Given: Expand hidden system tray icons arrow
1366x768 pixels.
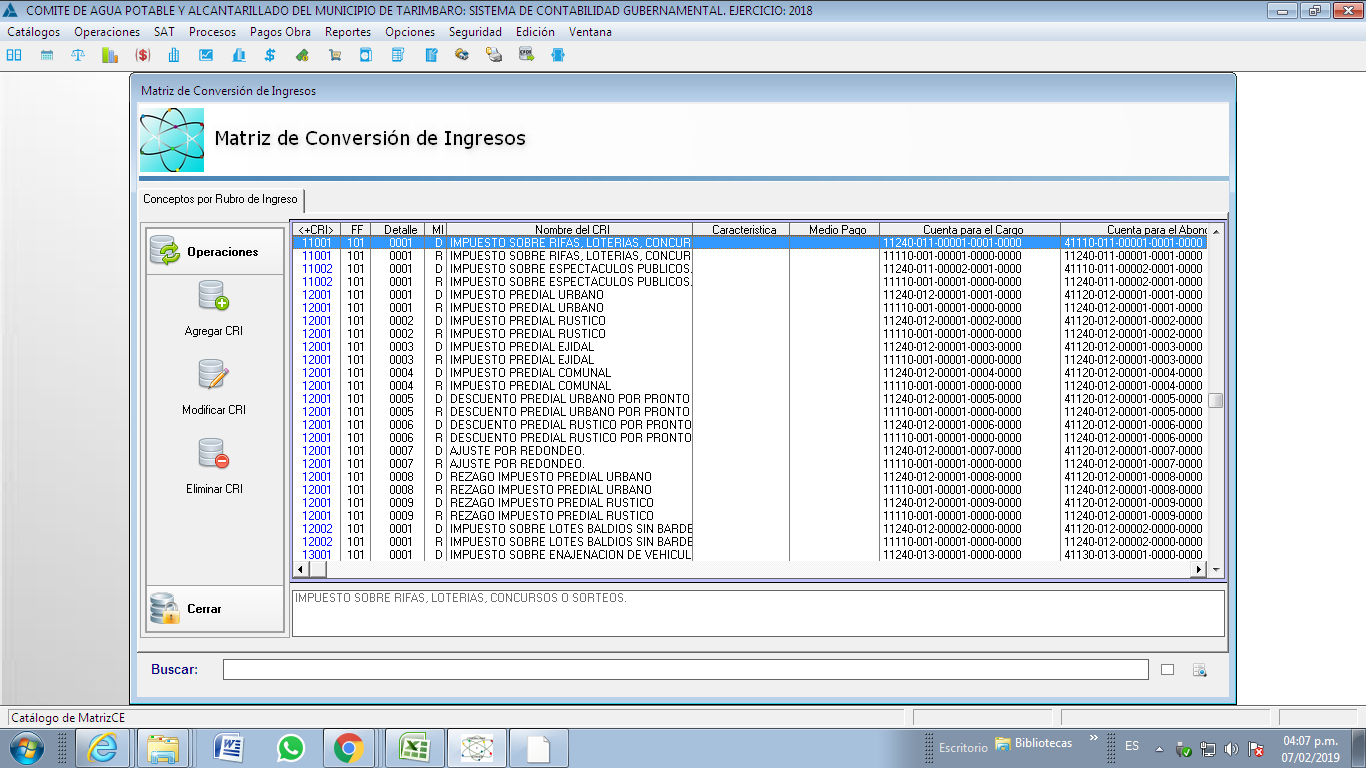Looking at the screenshot, I should point(1159,748).
